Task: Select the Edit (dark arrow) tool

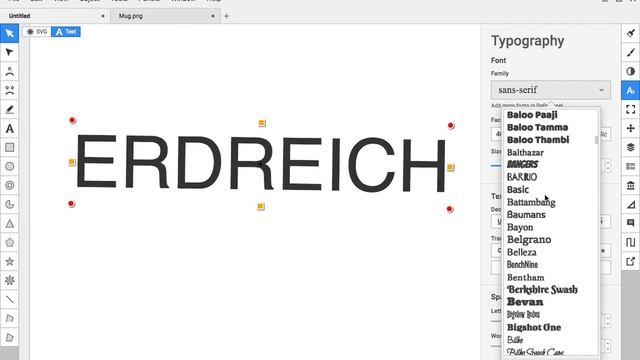Action: [x=9, y=52]
